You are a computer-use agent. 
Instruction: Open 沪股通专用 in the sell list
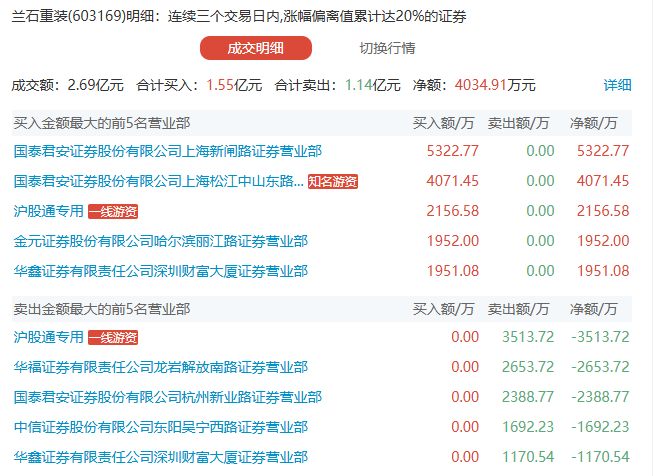[x=48, y=336]
